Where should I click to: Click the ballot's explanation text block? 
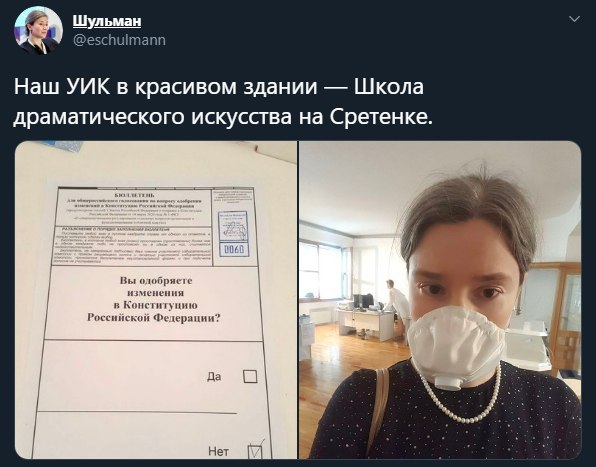132,246
